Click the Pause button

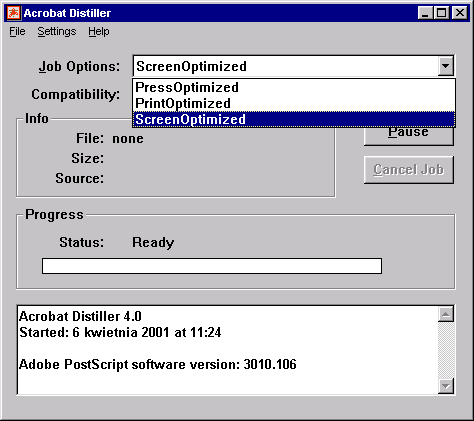[x=409, y=136]
